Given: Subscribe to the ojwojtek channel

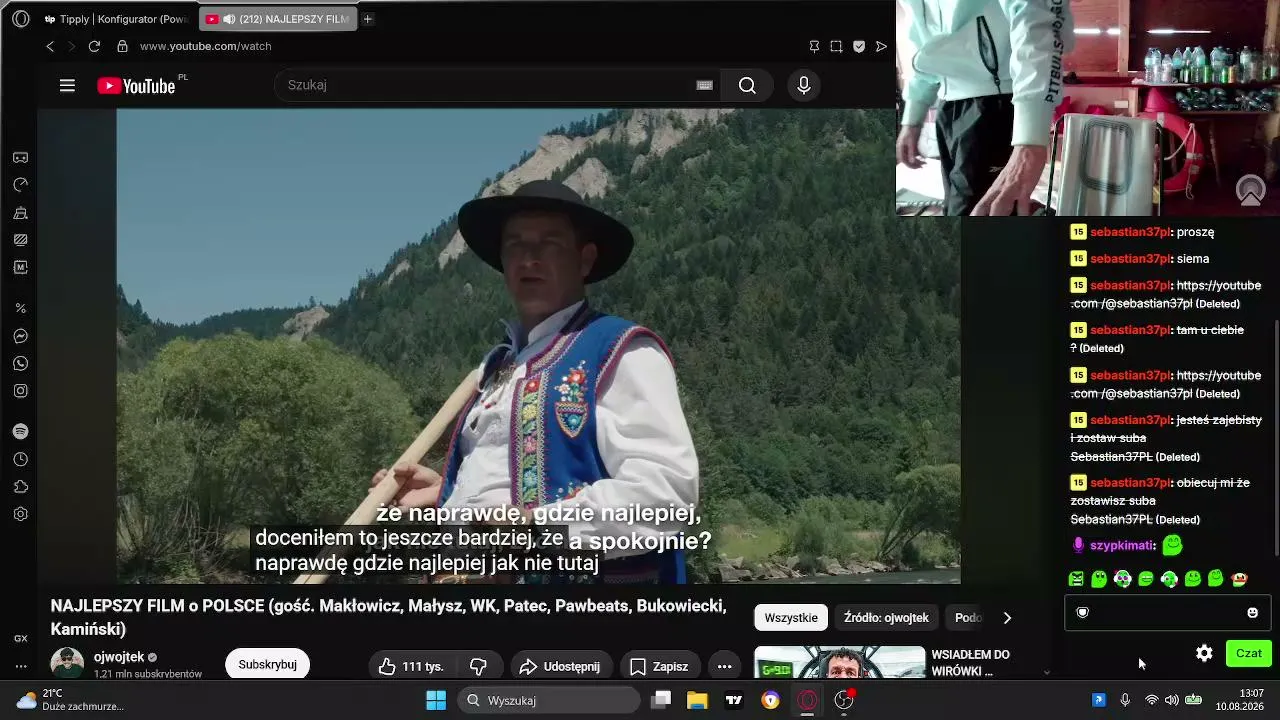Looking at the screenshot, I should [x=267, y=665].
